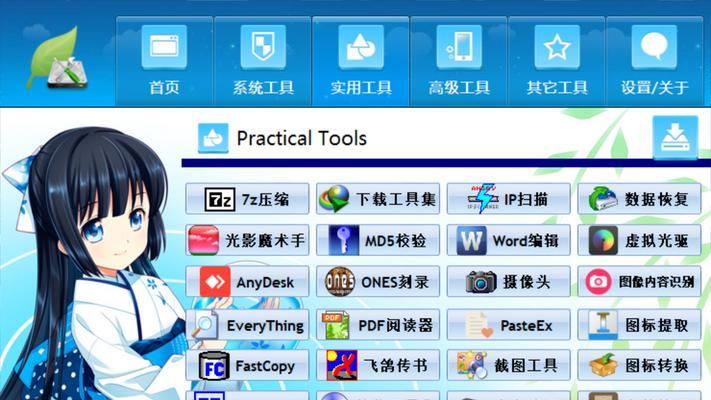Open 虚拟光驱 tool
The width and height of the screenshot is (711, 400).
(x=639, y=240)
